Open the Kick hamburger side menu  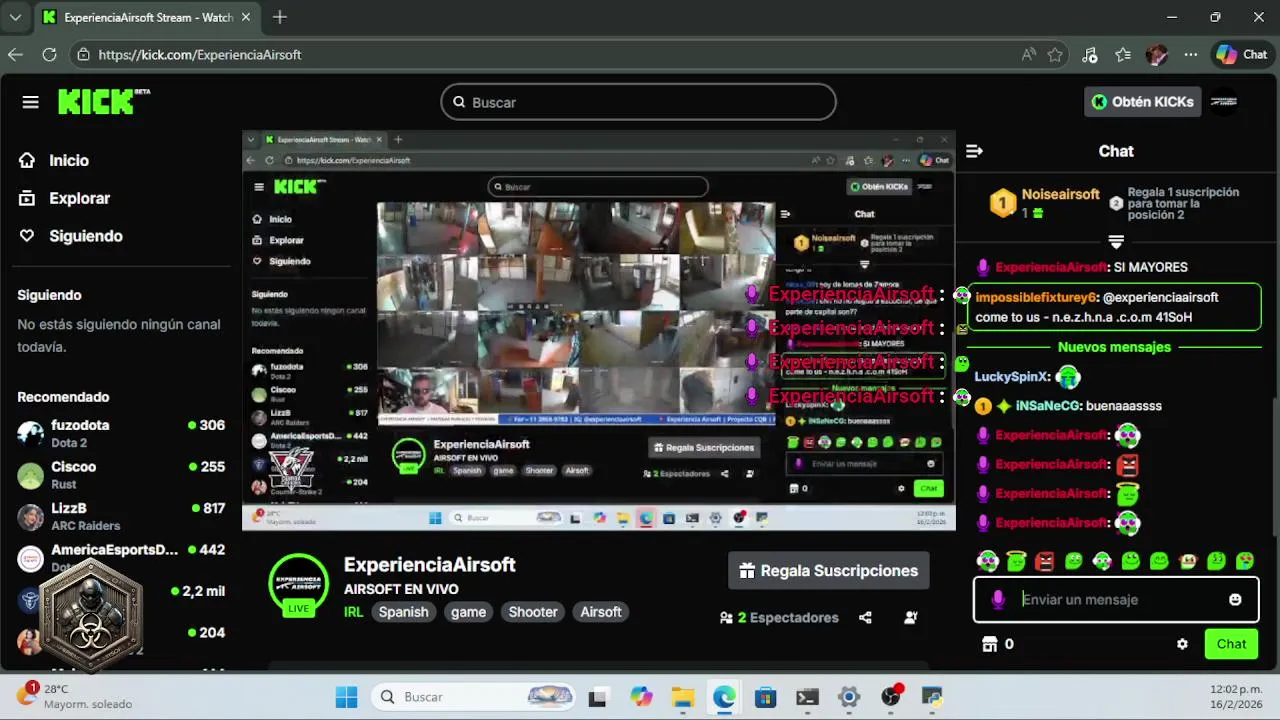click(31, 102)
